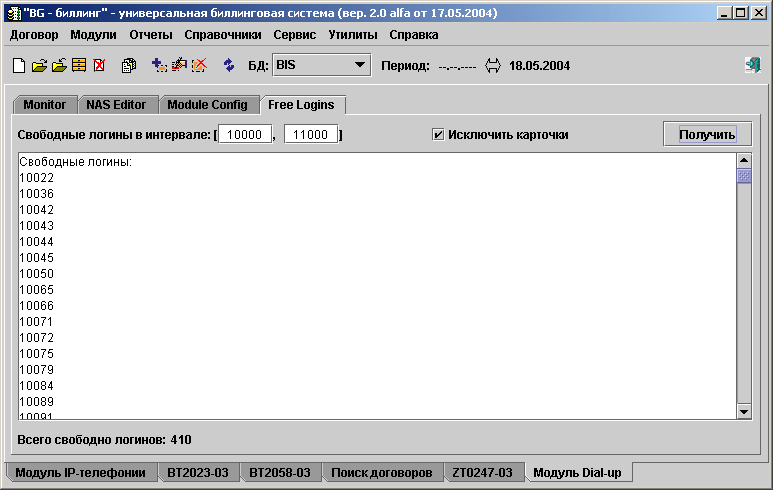Click the red crossed-out page icon
This screenshot has width=773, height=490.
click(x=99, y=66)
